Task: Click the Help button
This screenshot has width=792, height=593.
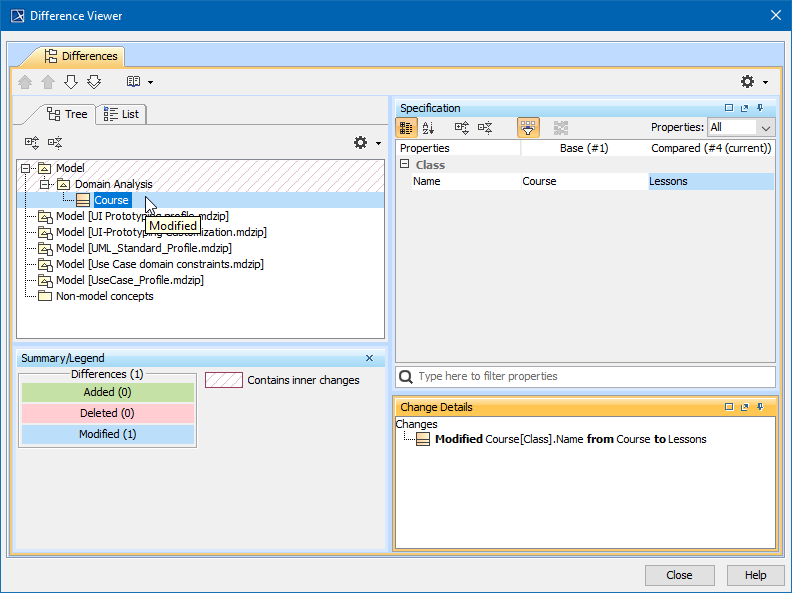Action: [755, 575]
